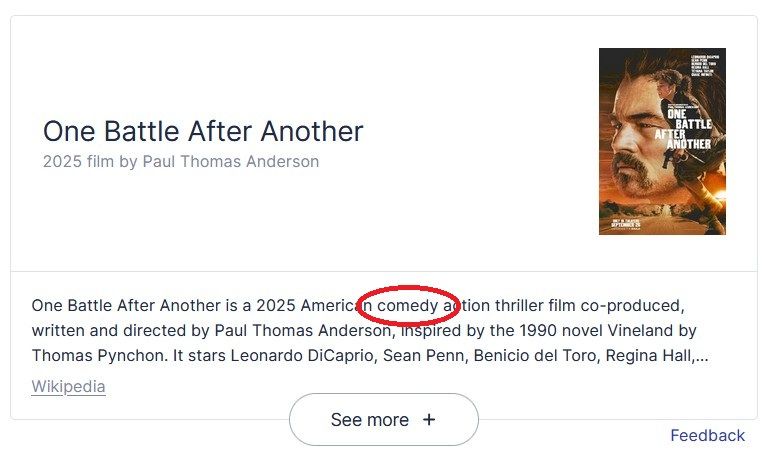
Task: Open the Wikipedia source link
Action: click(x=68, y=387)
